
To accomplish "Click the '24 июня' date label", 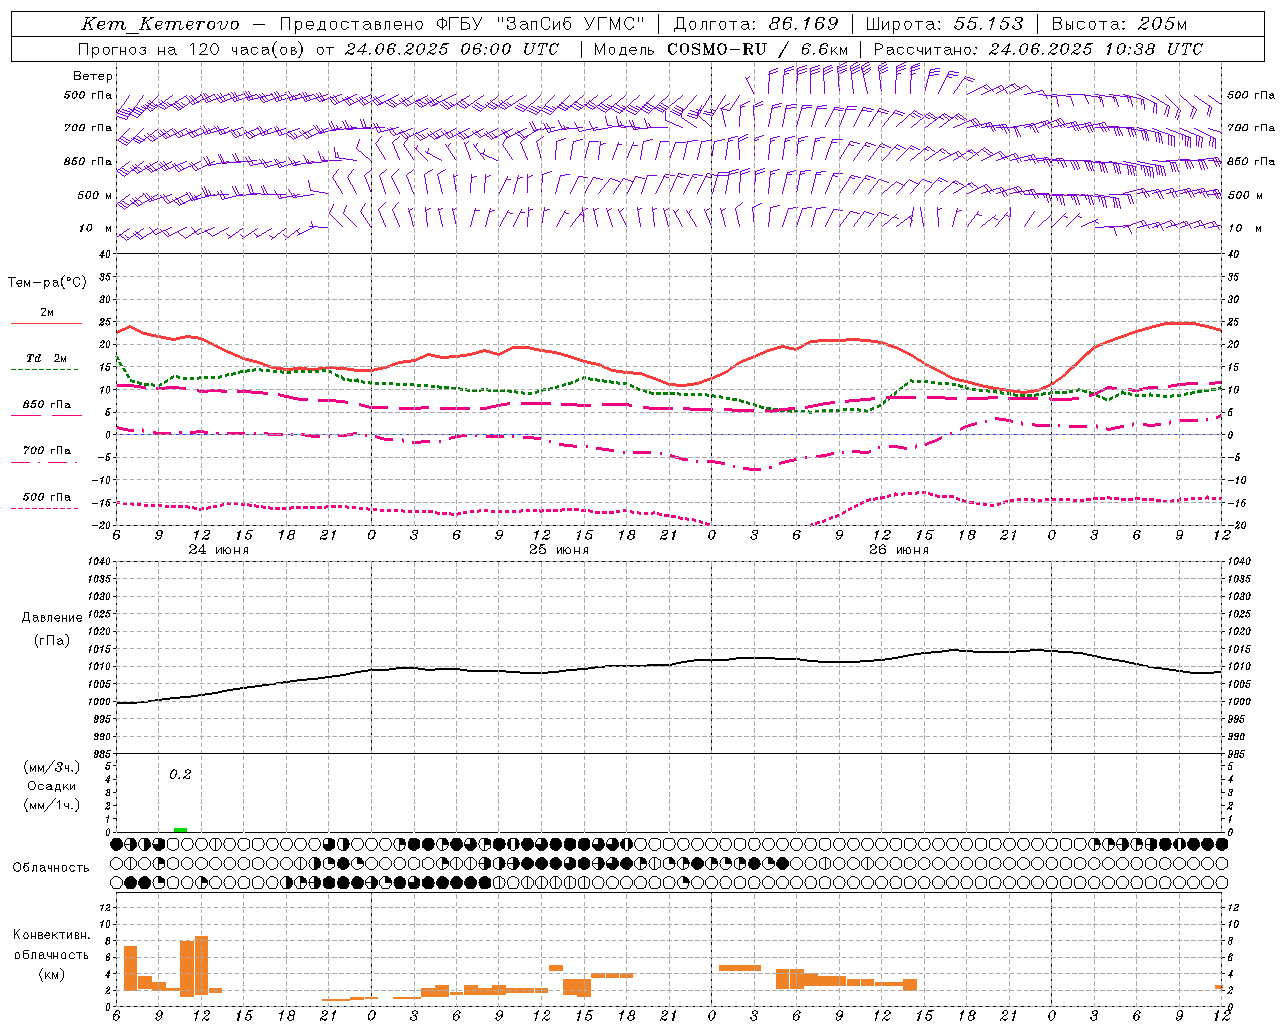I will point(218,550).
